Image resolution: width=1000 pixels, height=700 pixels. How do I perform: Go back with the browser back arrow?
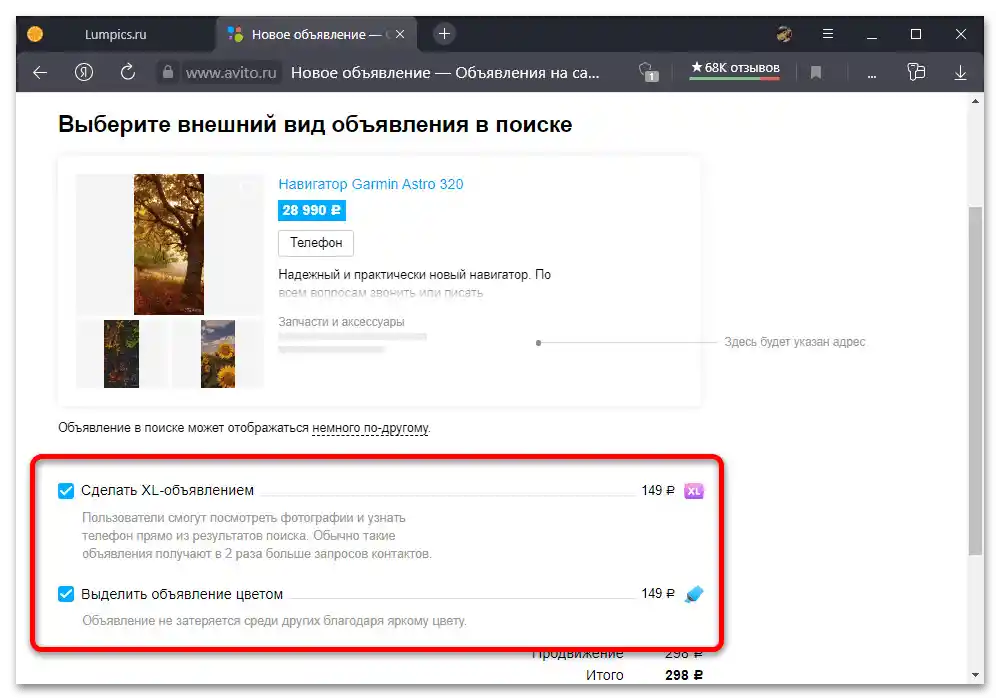click(x=40, y=73)
